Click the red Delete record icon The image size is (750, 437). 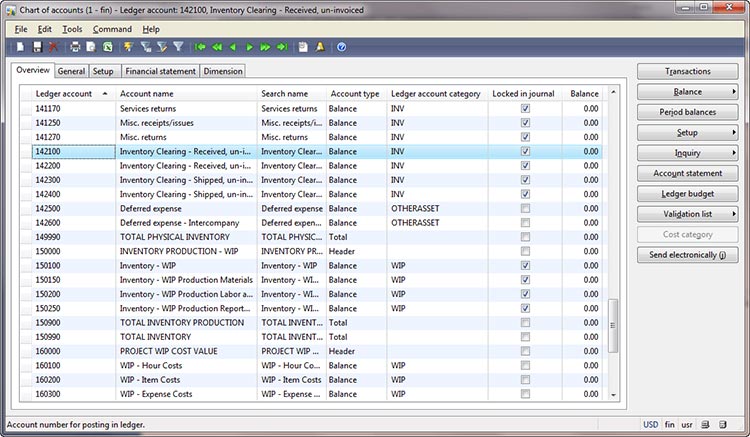pyautogui.click(x=53, y=47)
